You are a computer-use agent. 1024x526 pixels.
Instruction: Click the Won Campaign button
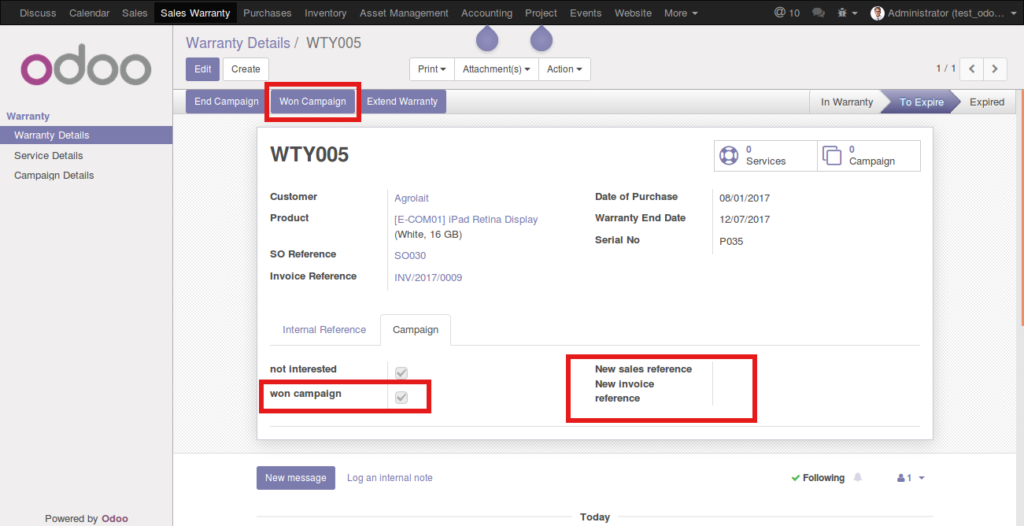coord(313,102)
